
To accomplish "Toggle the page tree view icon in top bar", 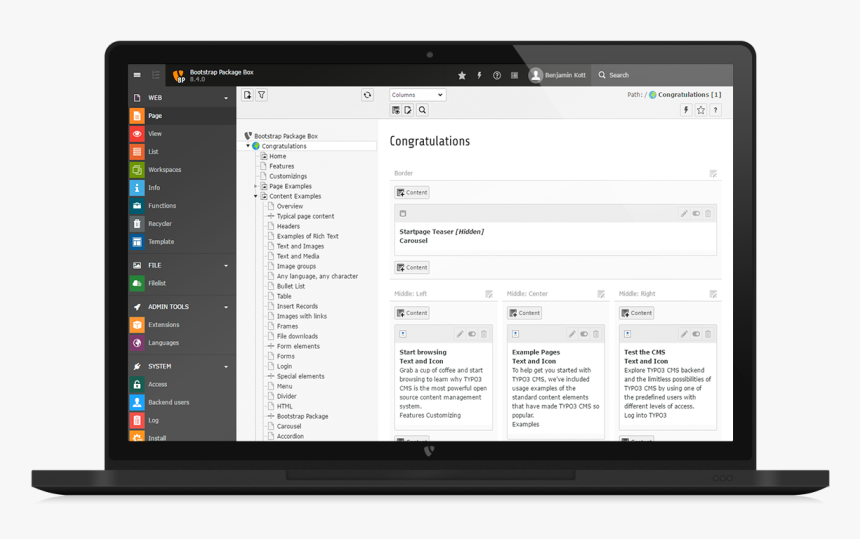I will (156, 75).
